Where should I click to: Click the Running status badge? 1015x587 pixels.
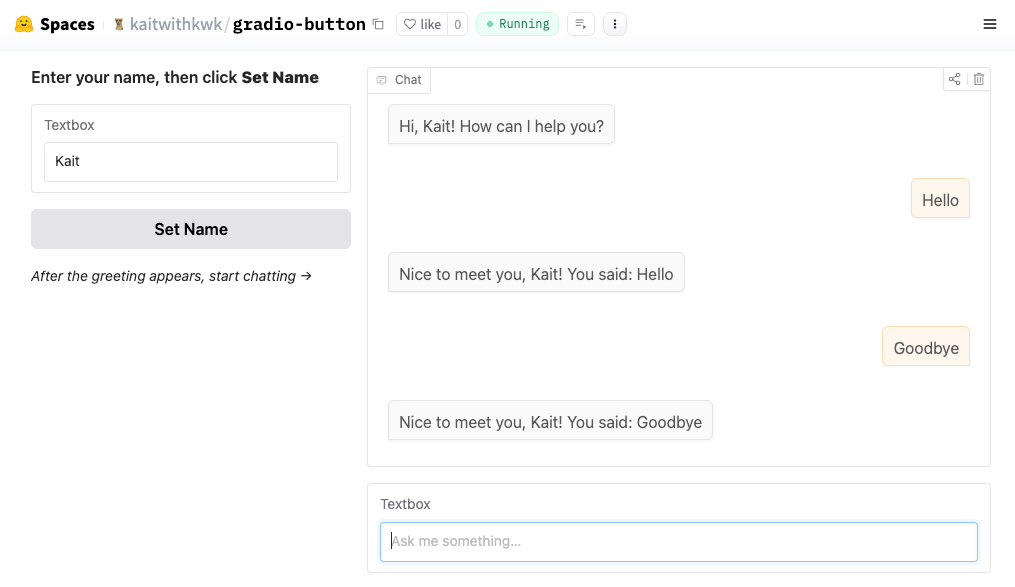tap(517, 24)
